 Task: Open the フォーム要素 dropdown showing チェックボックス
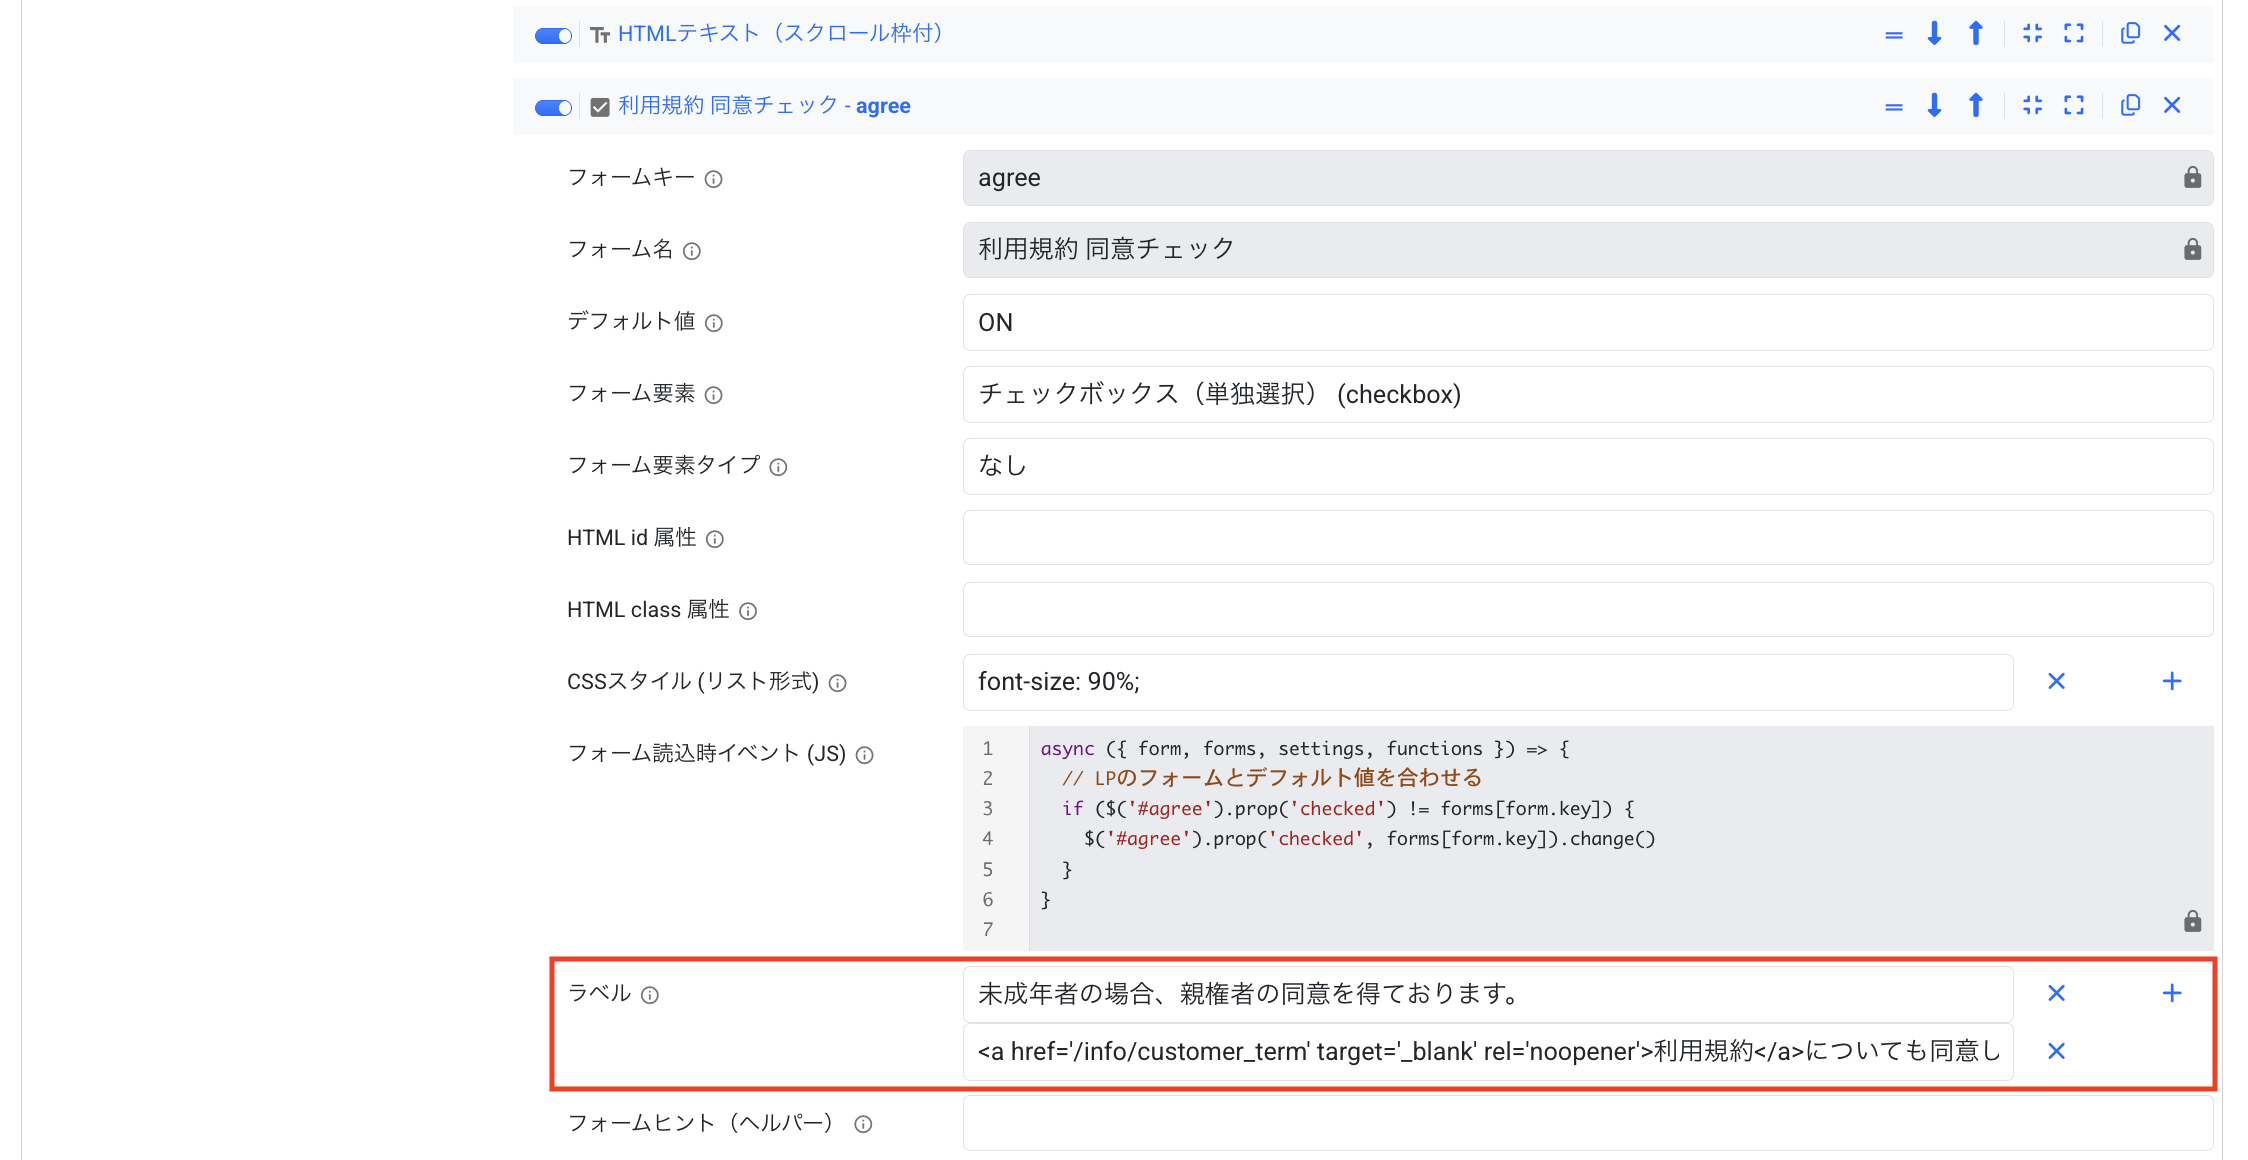tap(1588, 394)
